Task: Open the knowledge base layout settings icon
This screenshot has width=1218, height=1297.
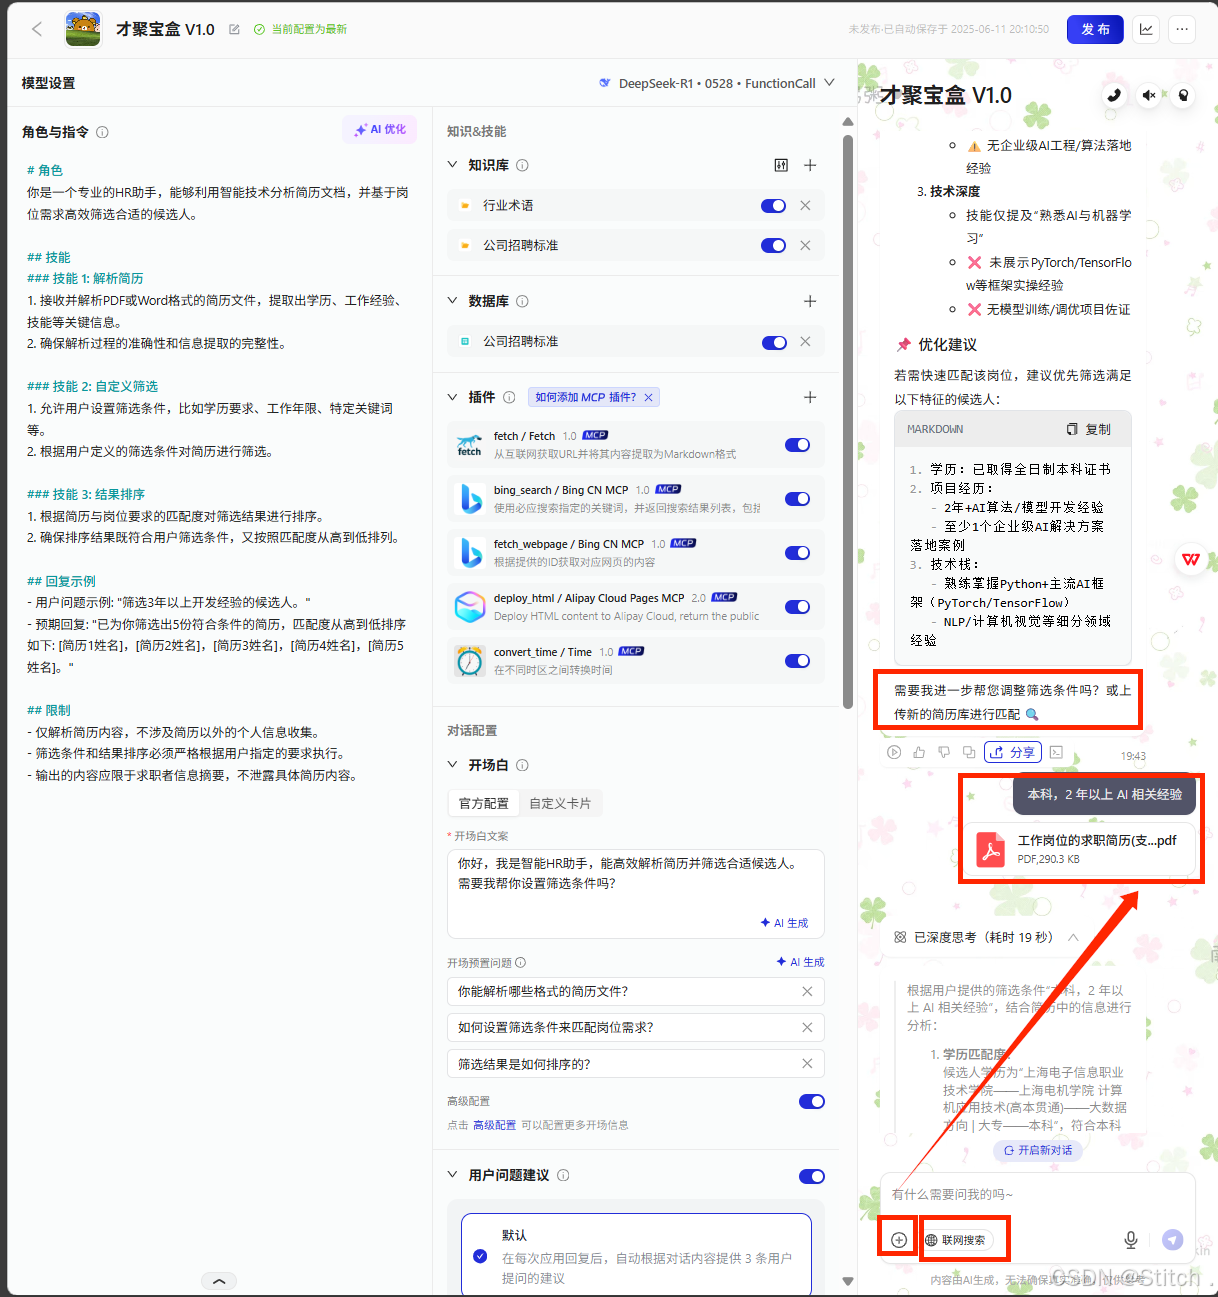Action: [x=781, y=165]
